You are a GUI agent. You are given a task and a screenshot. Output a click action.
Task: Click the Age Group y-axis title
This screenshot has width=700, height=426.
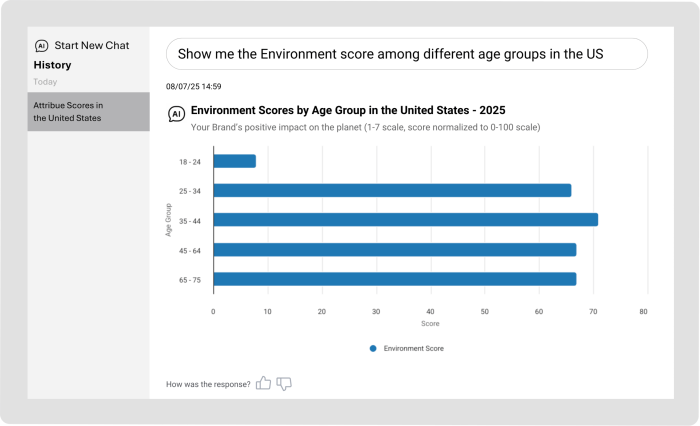[170, 220]
